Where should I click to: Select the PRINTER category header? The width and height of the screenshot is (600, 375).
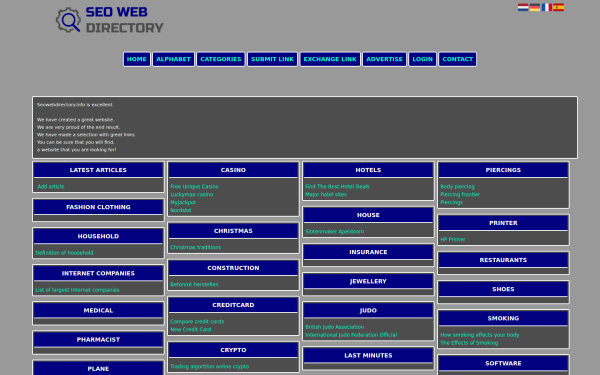tap(503, 223)
